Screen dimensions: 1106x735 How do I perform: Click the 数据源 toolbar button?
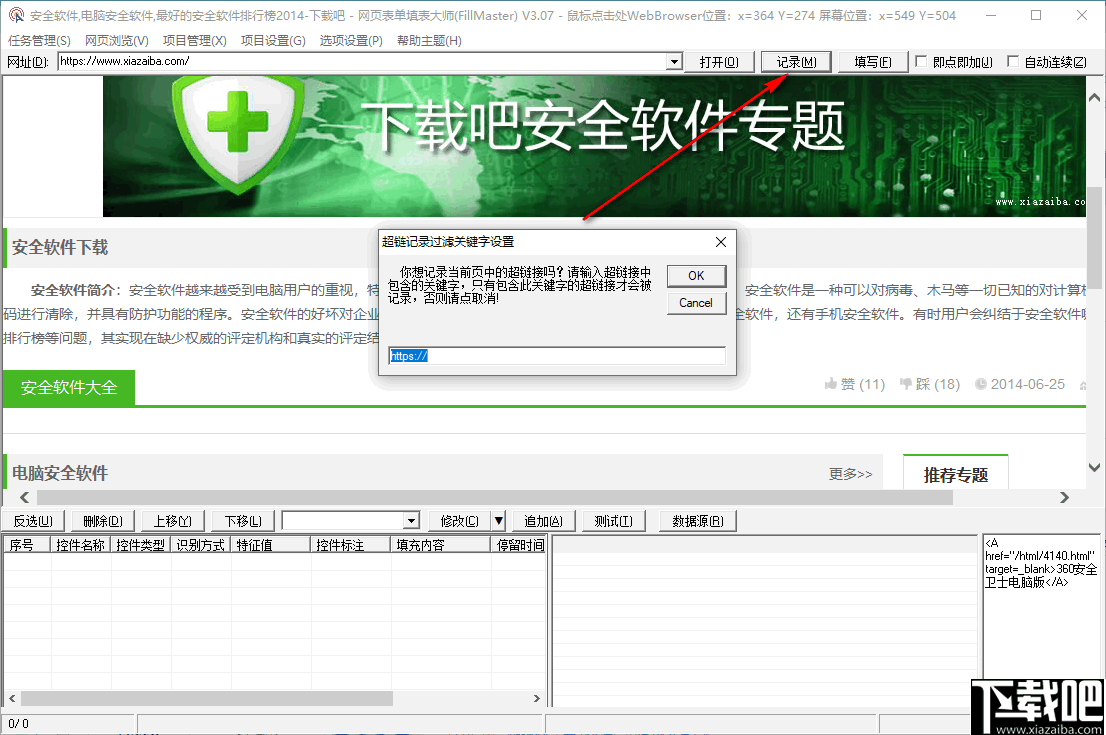click(697, 520)
